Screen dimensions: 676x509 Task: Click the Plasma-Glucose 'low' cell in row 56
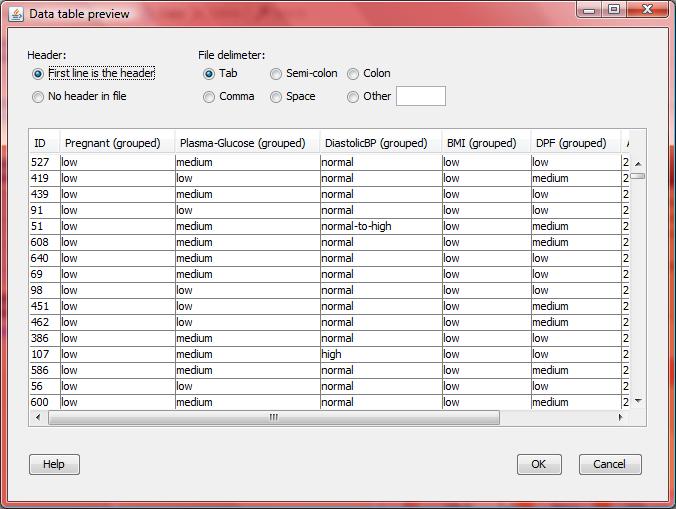tap(247, 386)
